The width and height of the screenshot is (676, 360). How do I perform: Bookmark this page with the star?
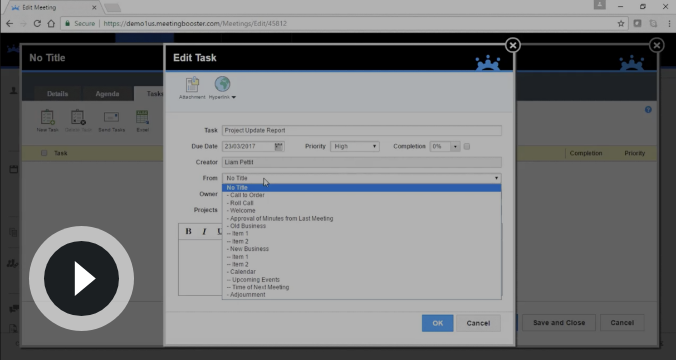[x=621, y=23]
